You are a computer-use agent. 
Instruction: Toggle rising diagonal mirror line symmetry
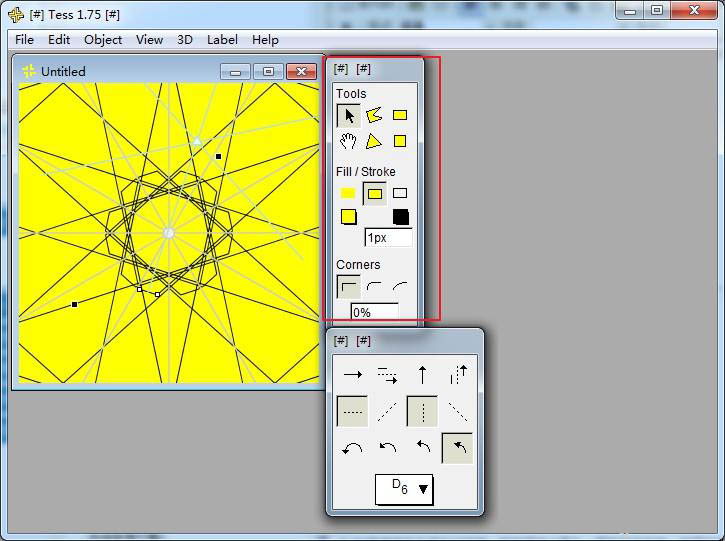387,411
